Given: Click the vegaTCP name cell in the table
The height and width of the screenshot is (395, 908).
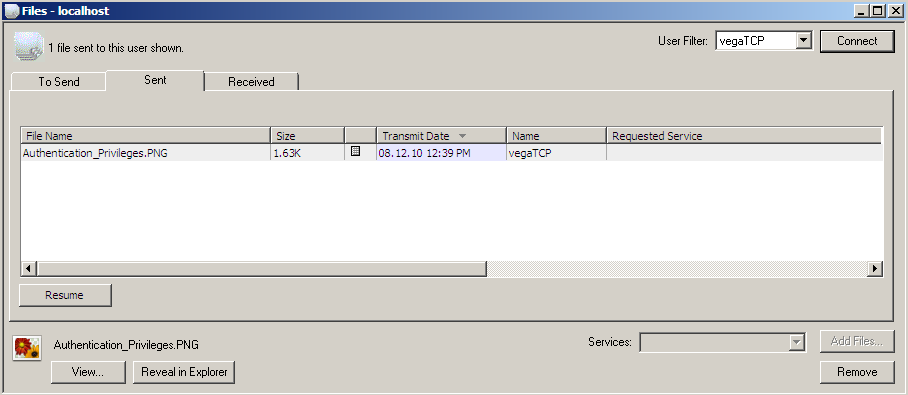Looking at the screenshot, I should [556, 153].
